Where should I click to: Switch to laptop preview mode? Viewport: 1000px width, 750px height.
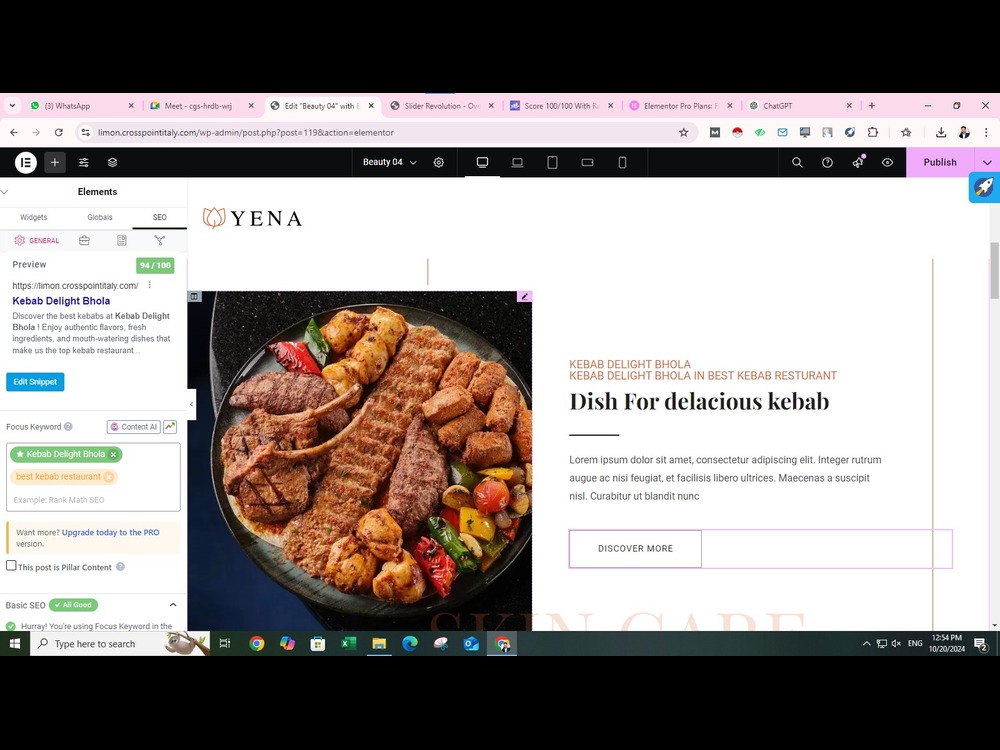click(x=517, y=163)
